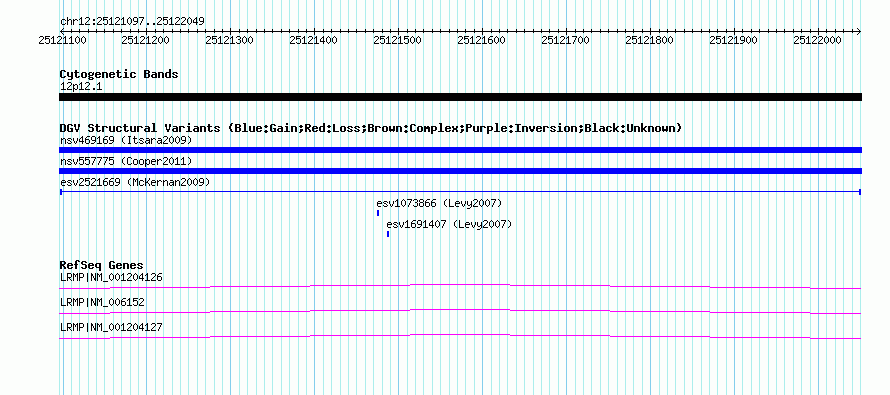Screen dimensions: 890x395
Task: Click ruler tick label 25121700
Action: [x=566, y=40]
